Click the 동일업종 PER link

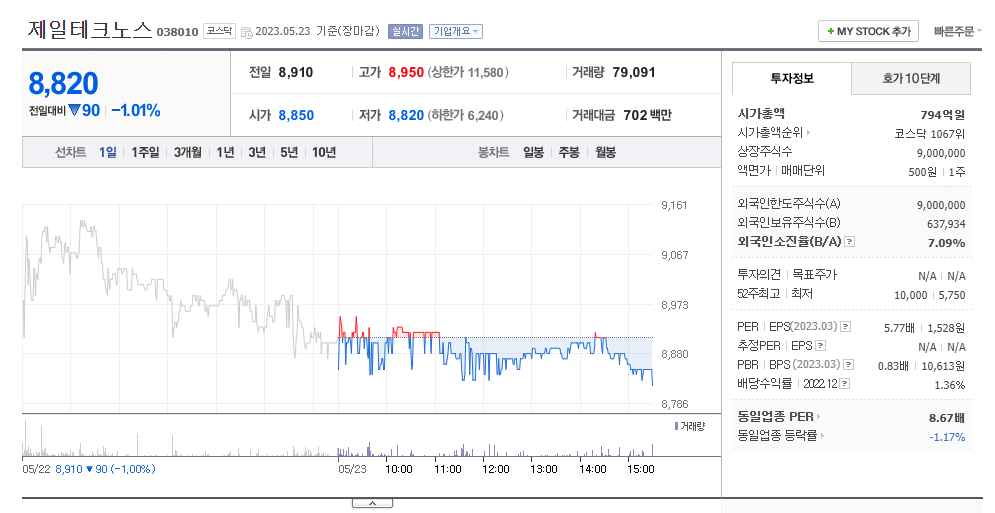[x=775, y=417]
